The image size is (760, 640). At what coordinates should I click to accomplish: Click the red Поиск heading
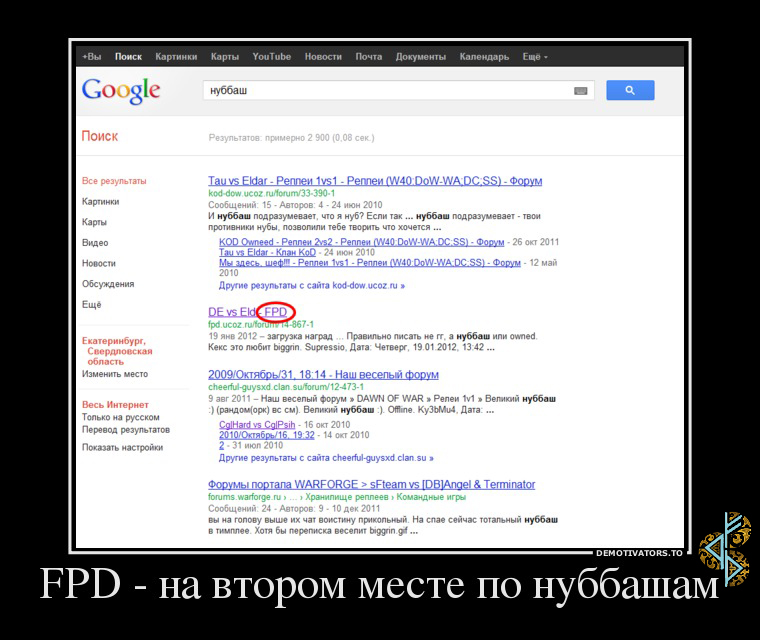click(x=99, y=136)
